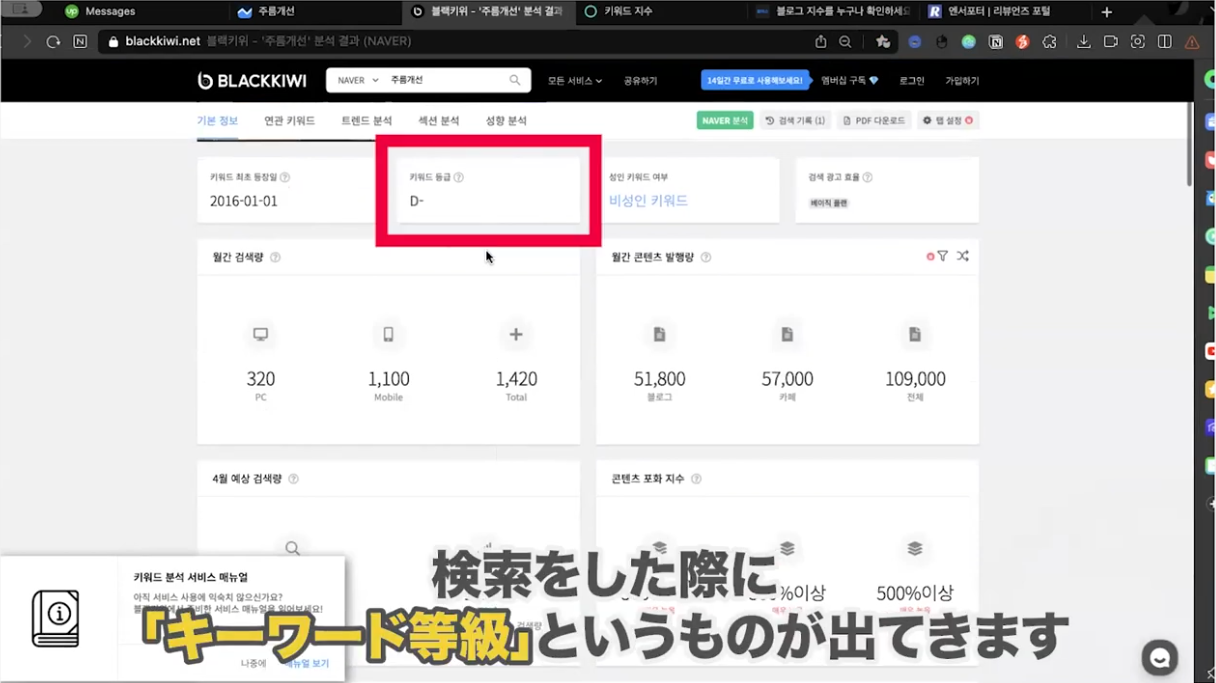The image size is (1216, 683).
Task: Select the 섹션 분석 tab
Action: pos(438,121)
